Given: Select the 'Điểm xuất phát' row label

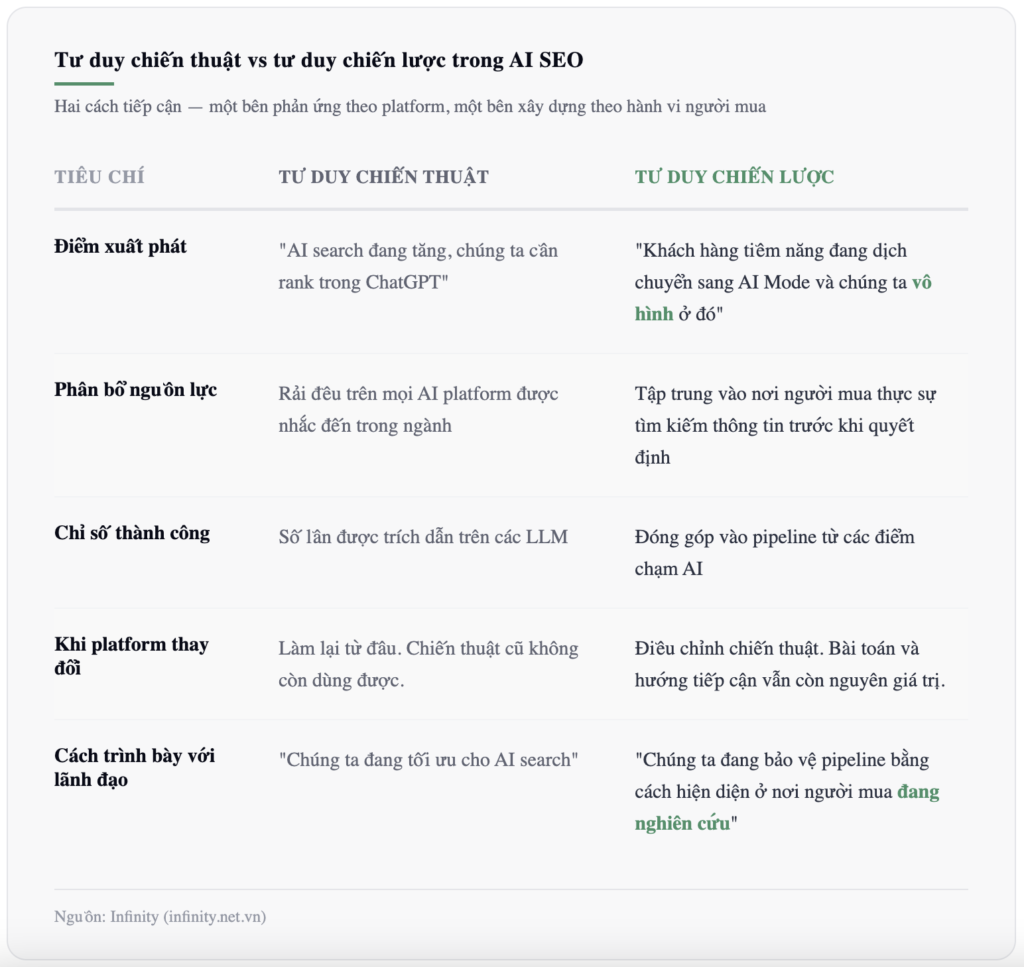Looking at the screenshot, I should coord(120,246).
